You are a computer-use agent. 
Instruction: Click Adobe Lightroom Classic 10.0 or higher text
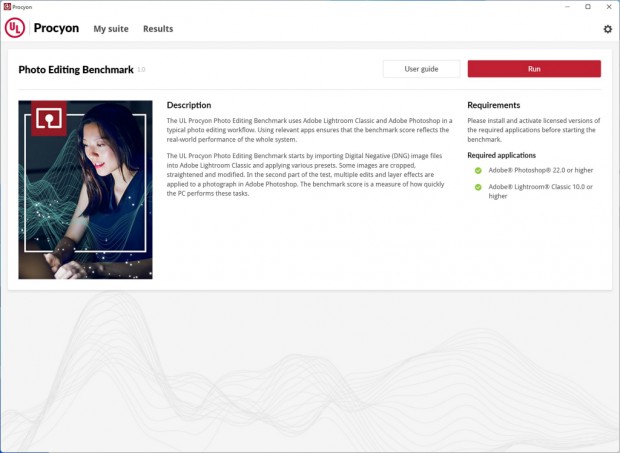(541, 191)
